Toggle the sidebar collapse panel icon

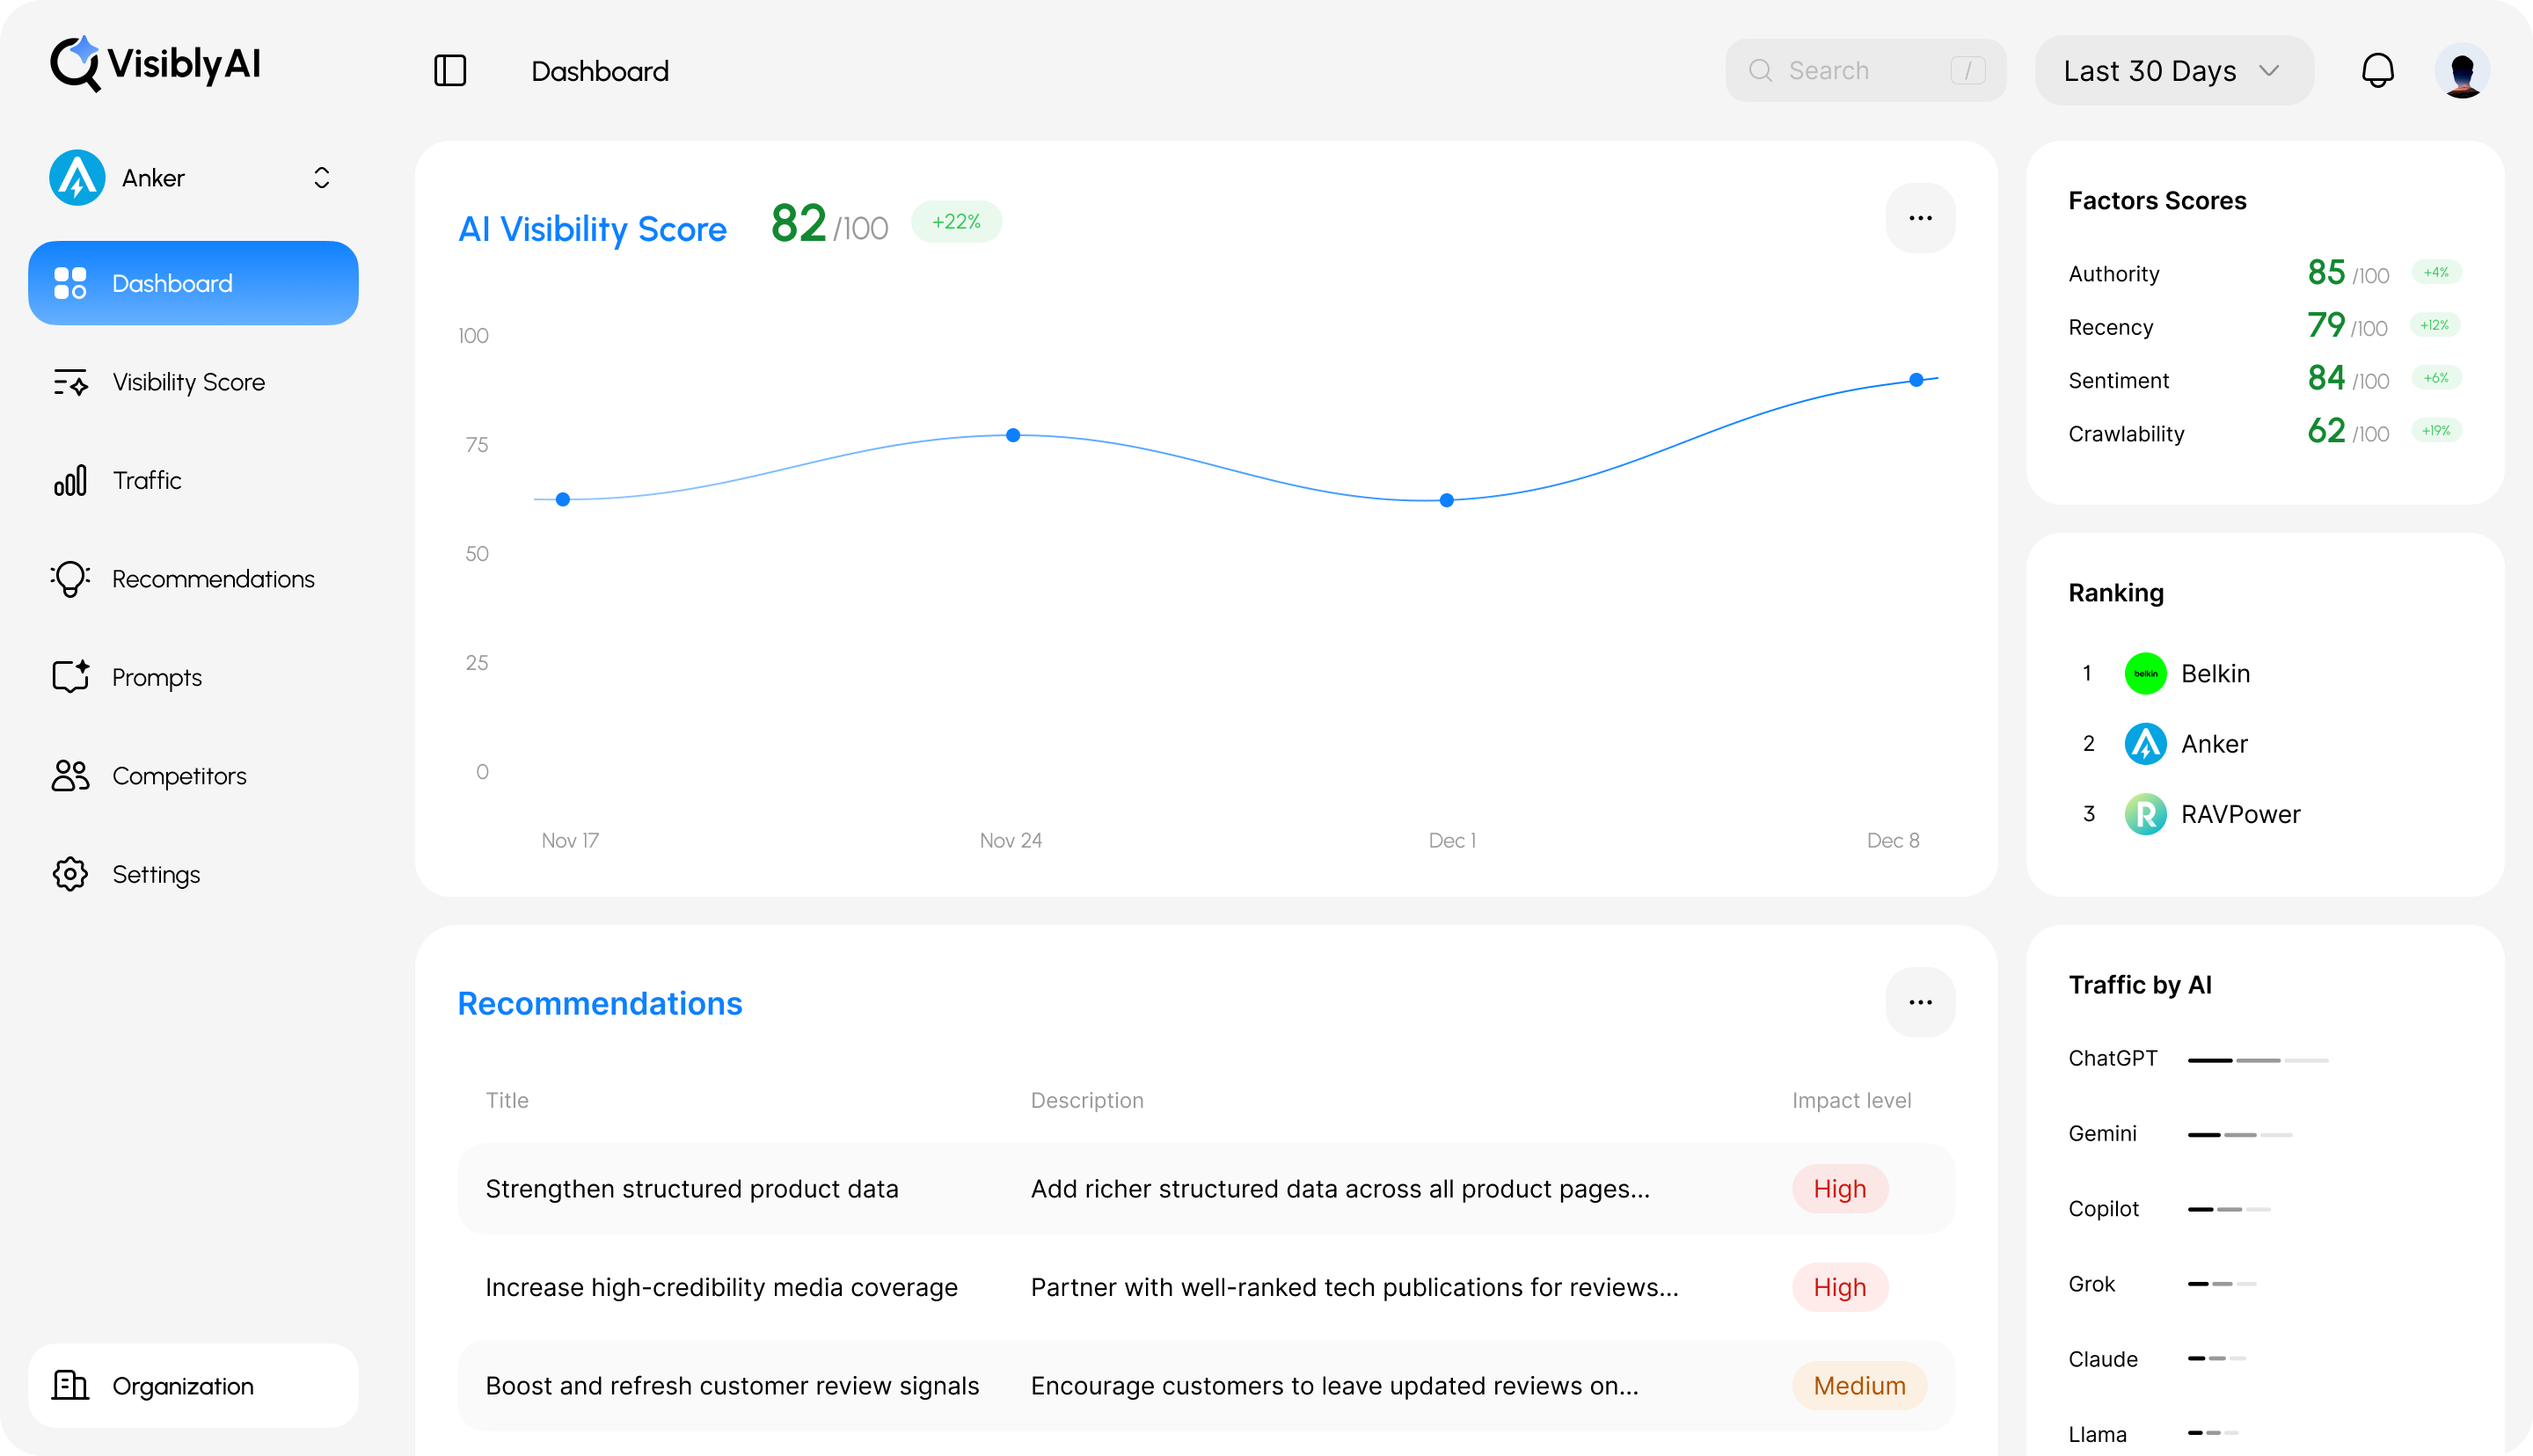[x=449, y=70]
